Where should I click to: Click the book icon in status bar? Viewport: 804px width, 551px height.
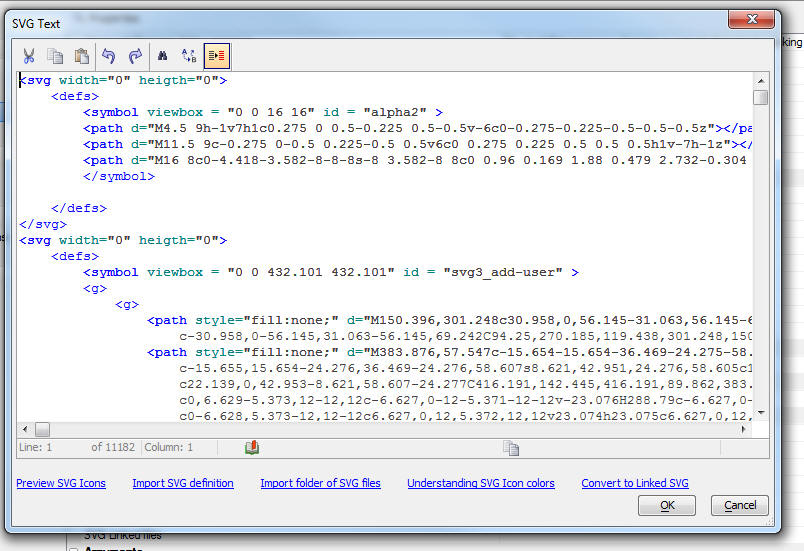(x=252, y=447)
